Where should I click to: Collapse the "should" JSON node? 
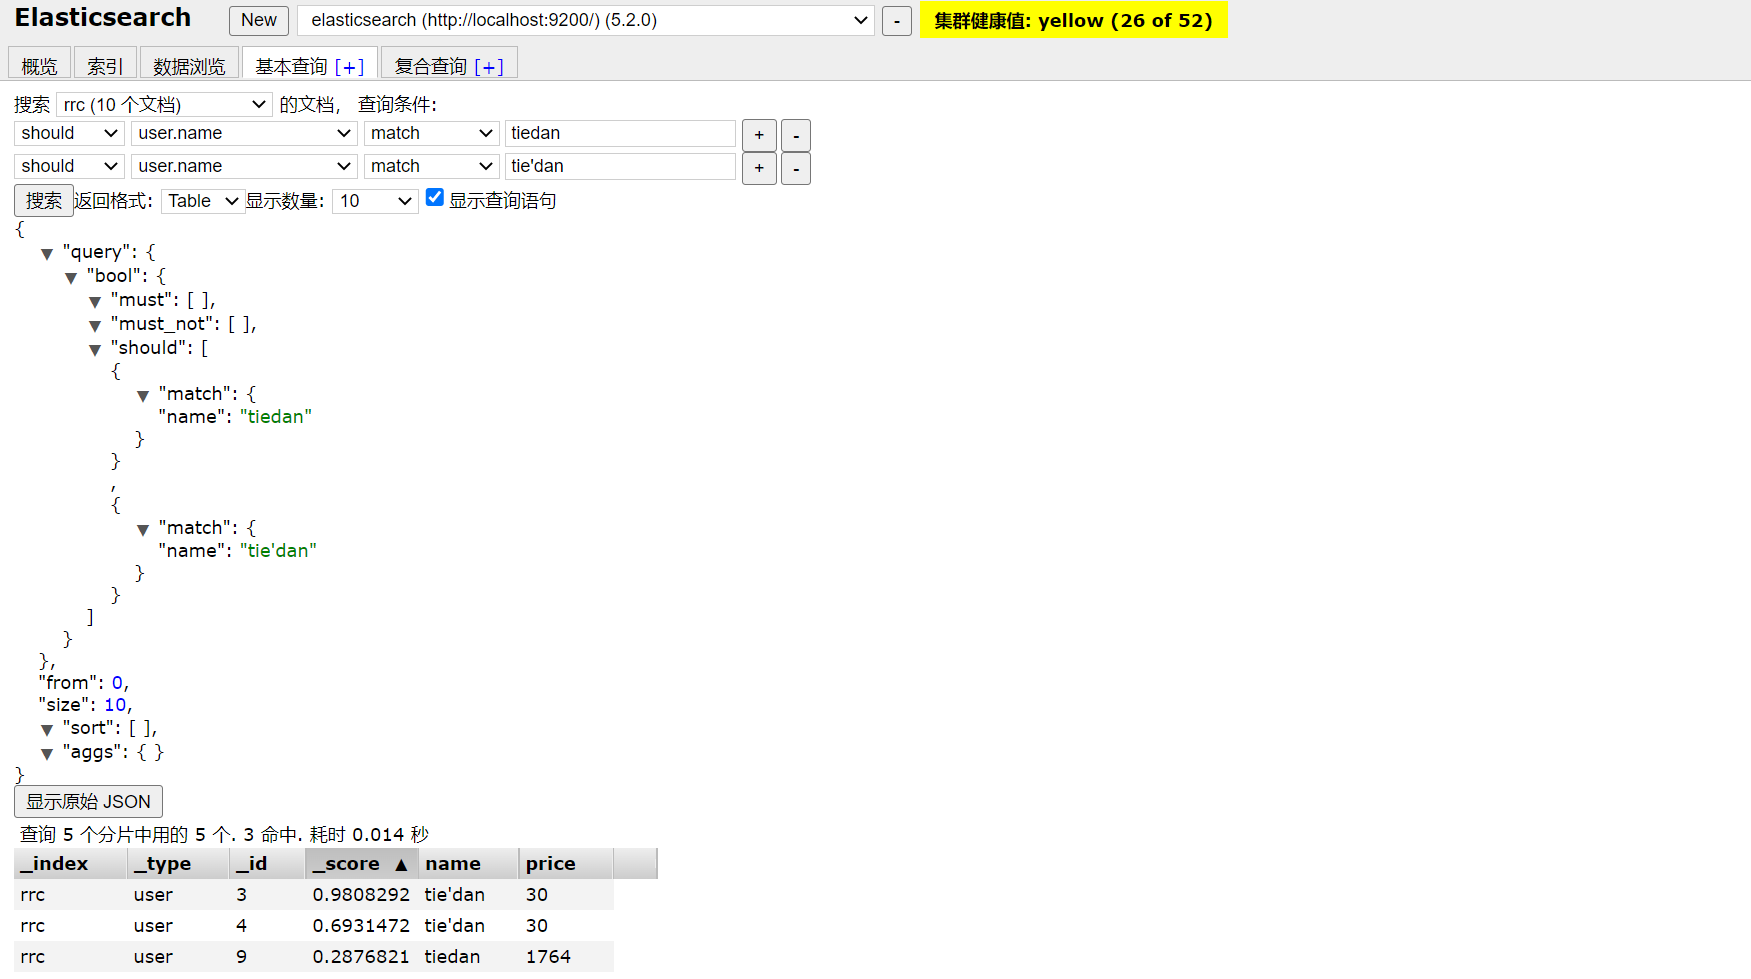(95, 350)
